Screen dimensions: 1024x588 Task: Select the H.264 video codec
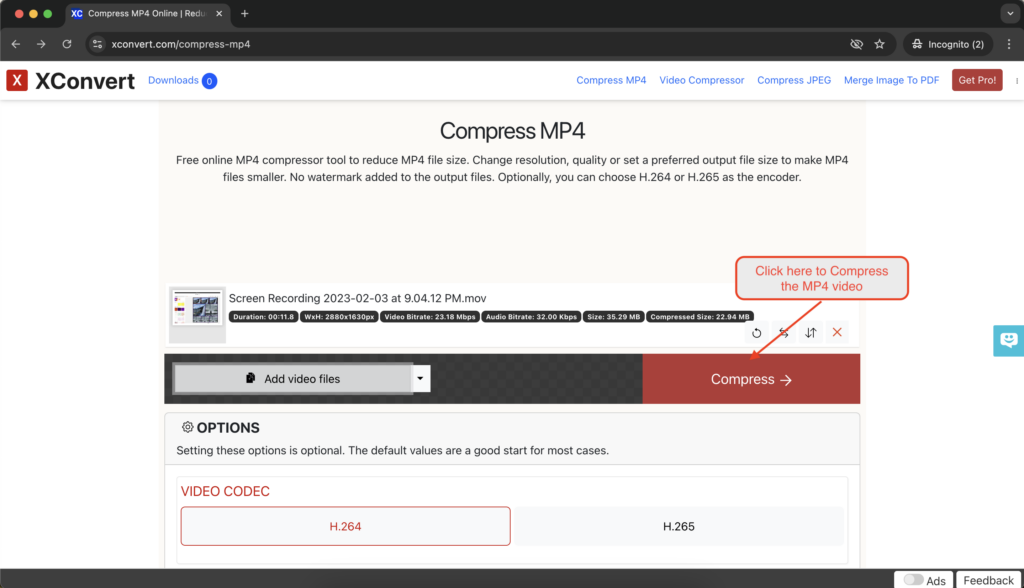click(345, 526)
